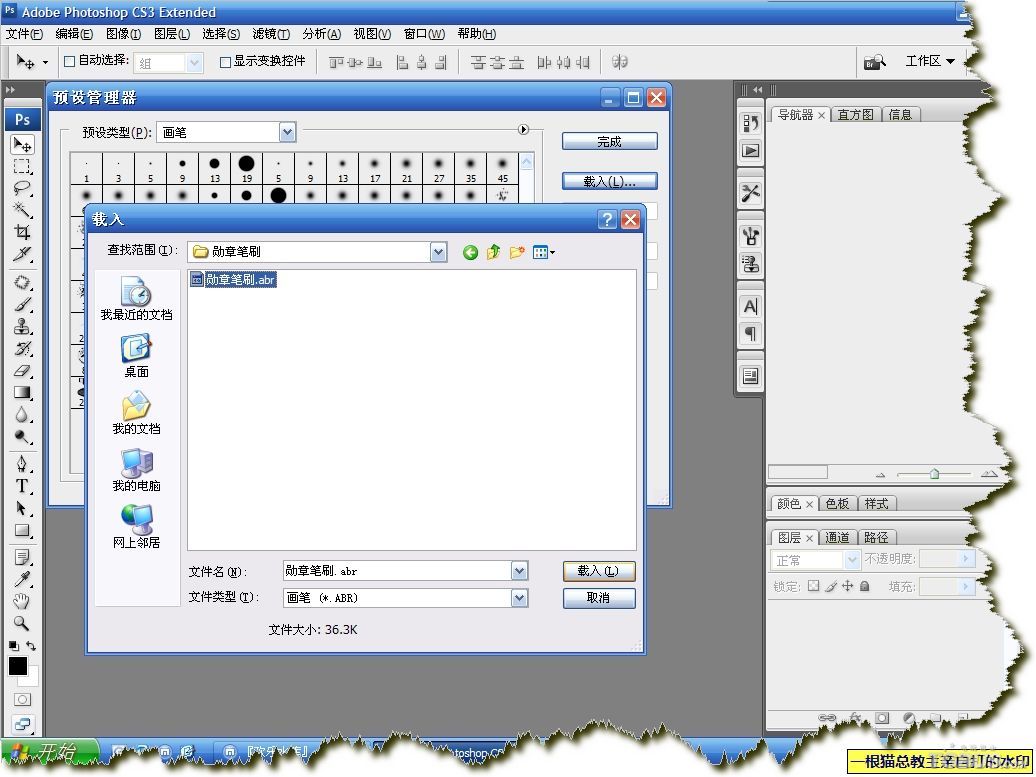Expand the 文件名 dropdown arrow
Screen dimensions: 1036x777
click(x=519, y=571)
